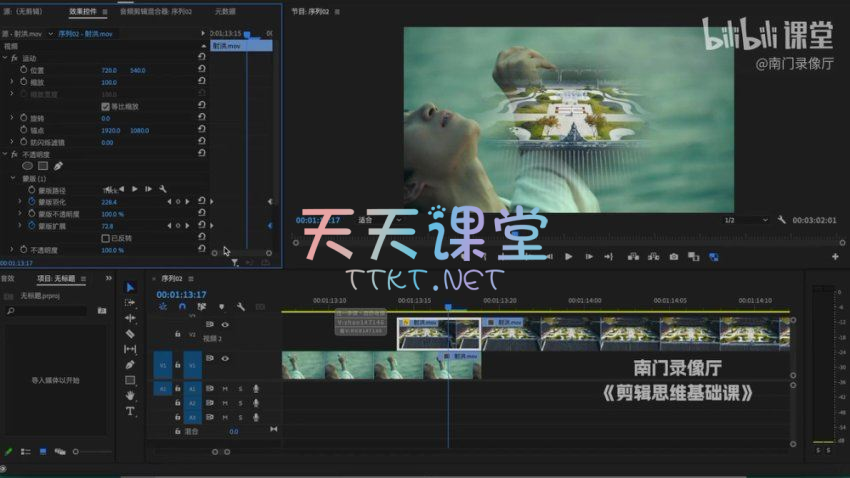Image resolution: width=850 pixels, height=478 pixels.
Task: Click the Export Frame camera icon
Action: click(673, 257)
